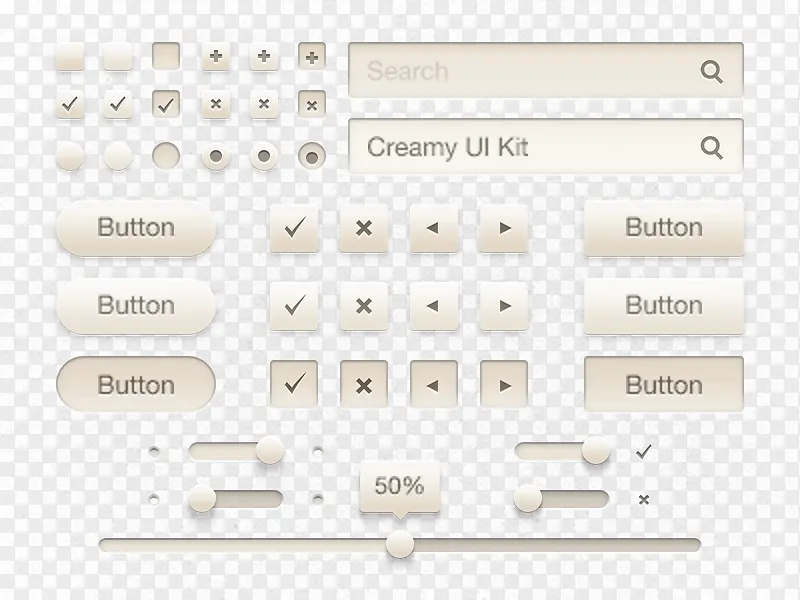Click the left arrow button in the bottom Button row
This screenshot has width=800, height=600.
pyautogui.click(x=433, y=385)
